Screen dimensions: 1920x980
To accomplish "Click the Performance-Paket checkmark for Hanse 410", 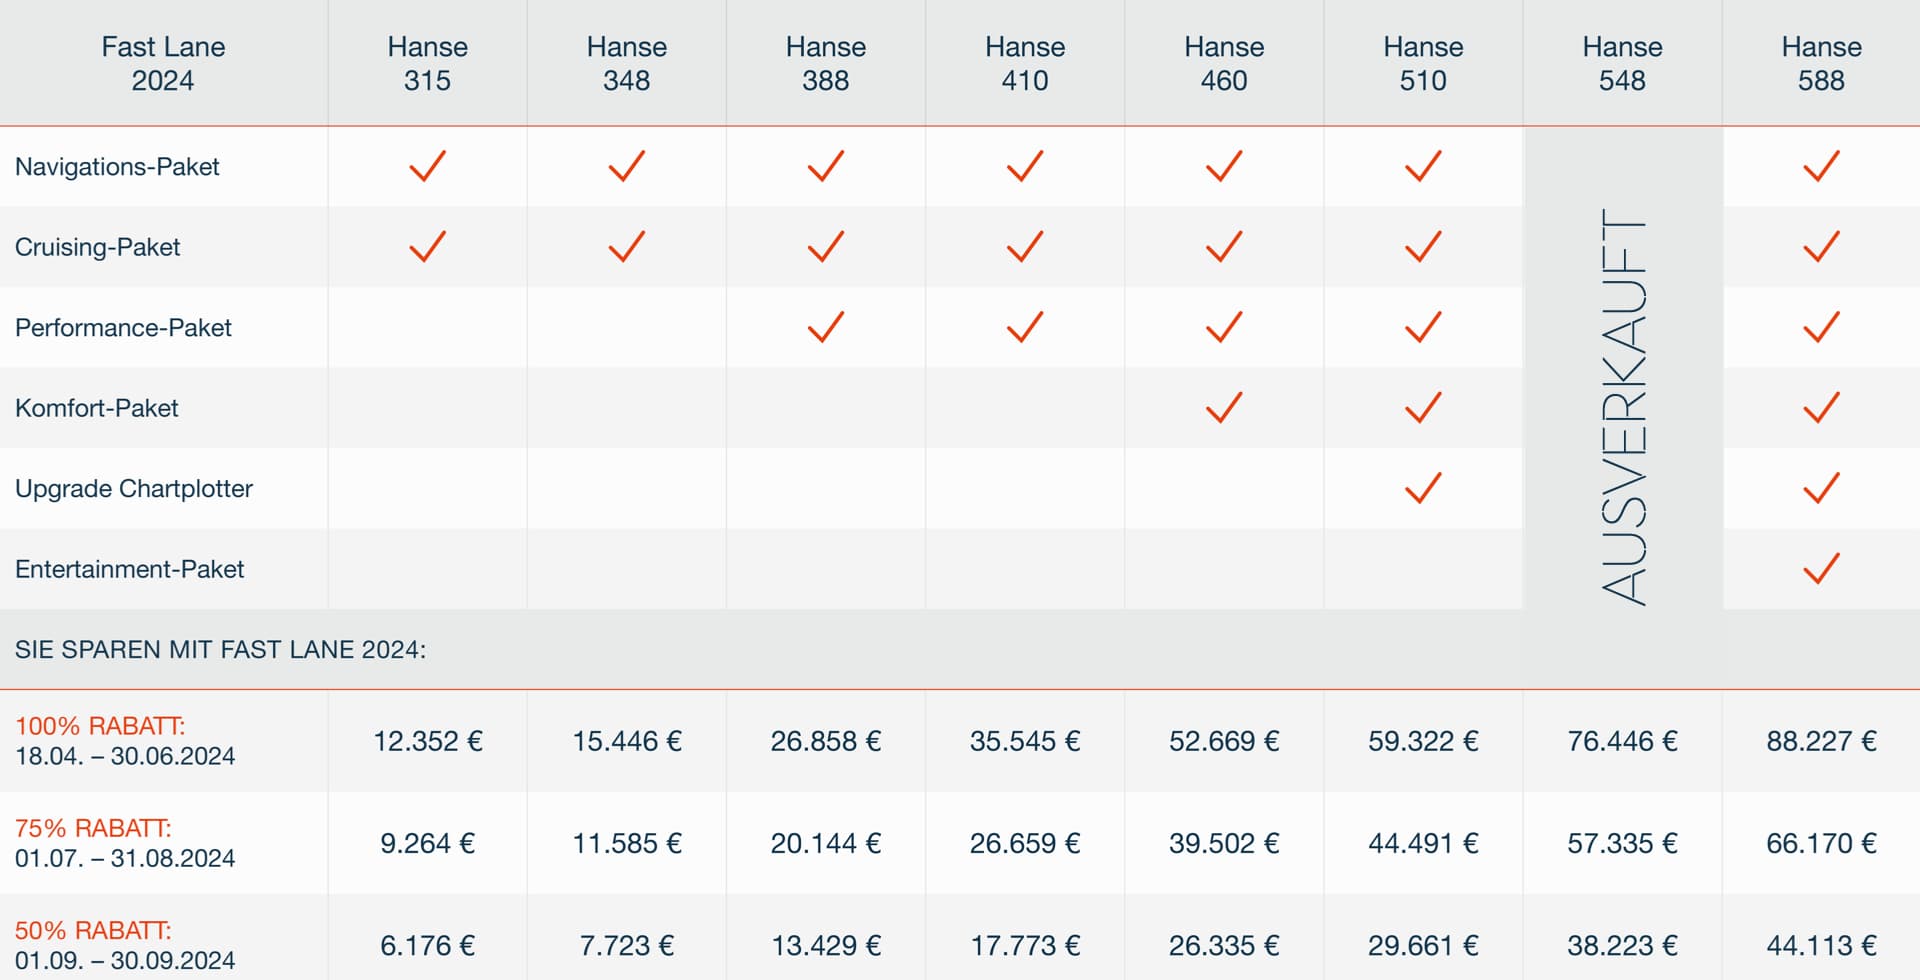I will pyautogui.click(x=1024, y=327).
